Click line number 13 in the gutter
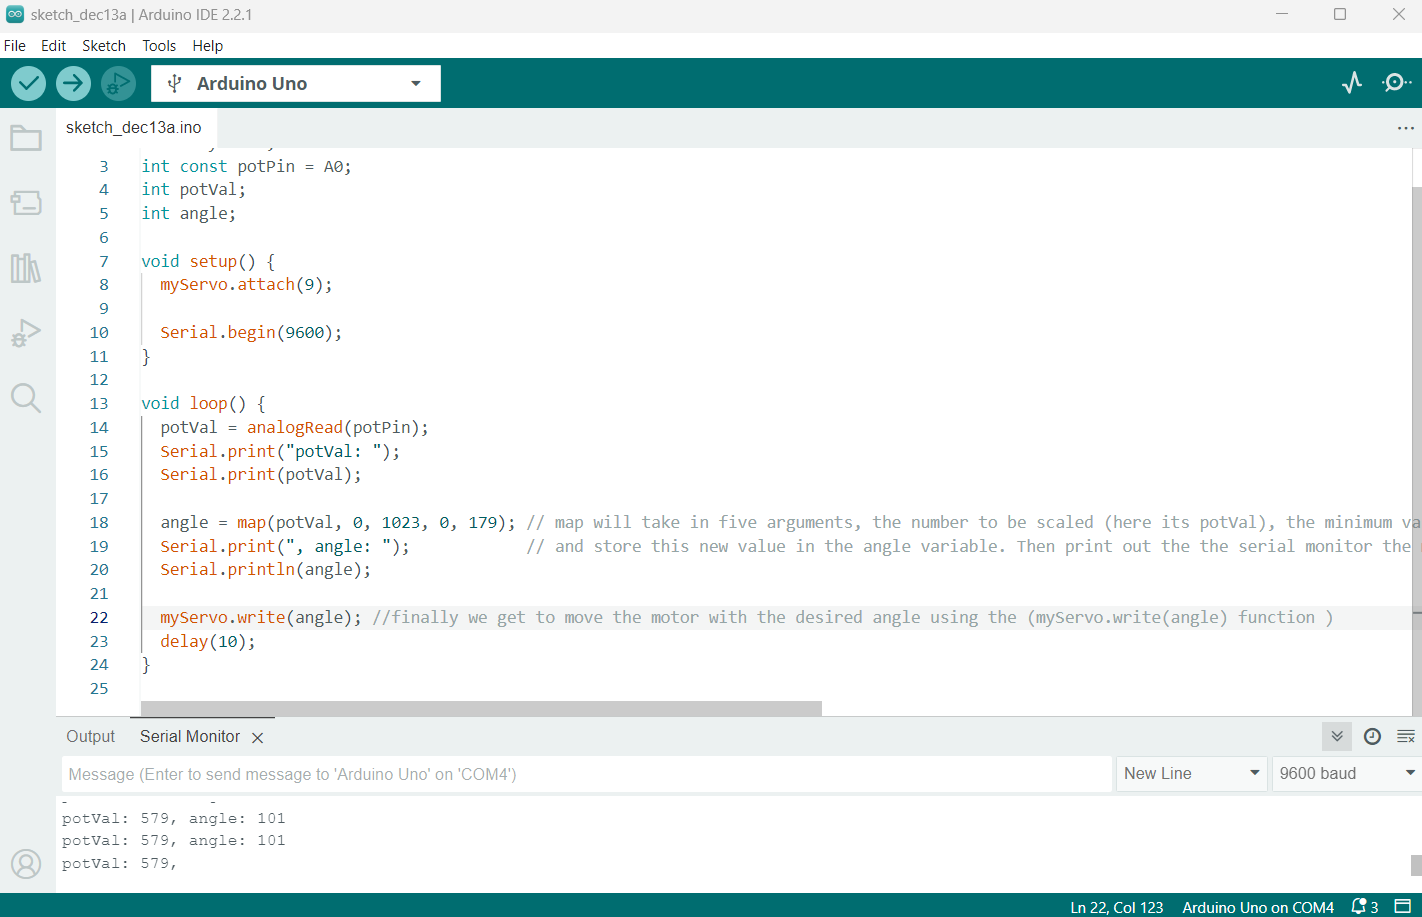1422x917 pixels. pos(99,404)
